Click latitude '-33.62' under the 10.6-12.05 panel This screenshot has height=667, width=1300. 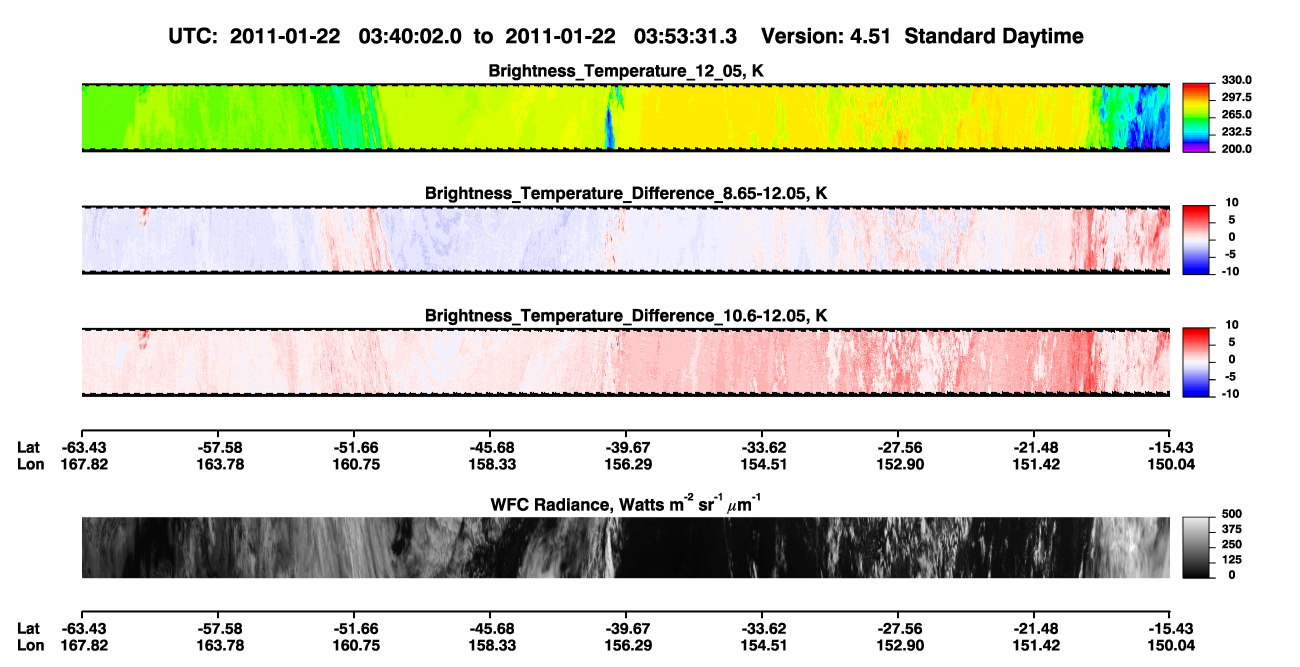tap(762, 447)
